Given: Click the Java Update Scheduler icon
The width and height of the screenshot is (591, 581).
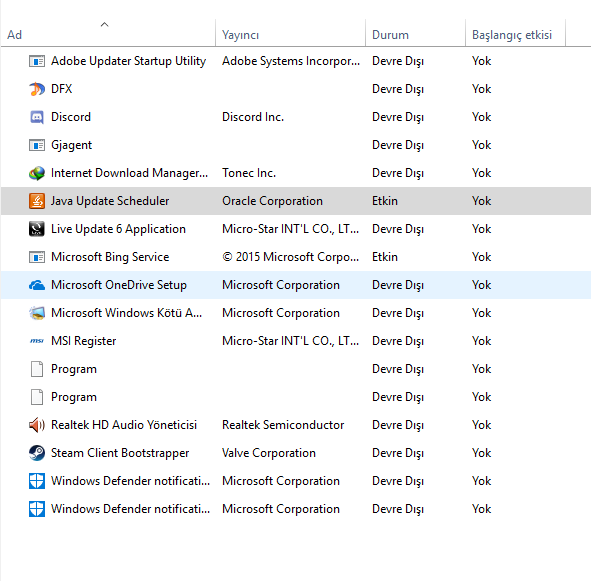Looking at the screenshot, I should pyautogui.click(x=37, y=201).
